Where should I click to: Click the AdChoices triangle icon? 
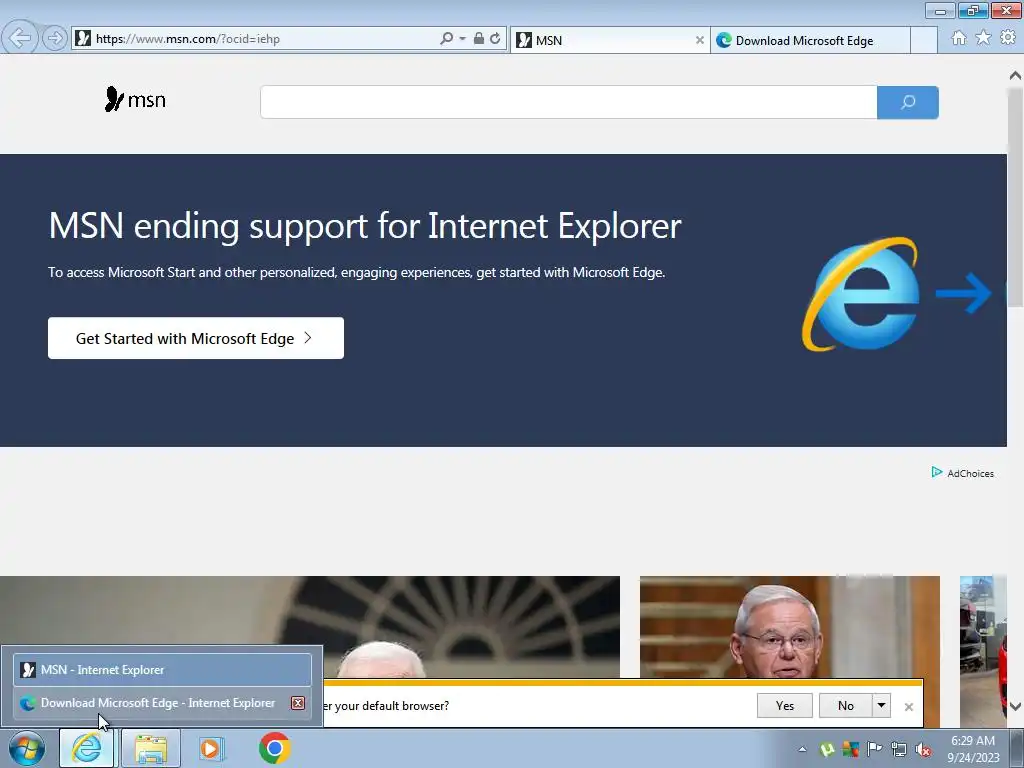tap(936, 472)
